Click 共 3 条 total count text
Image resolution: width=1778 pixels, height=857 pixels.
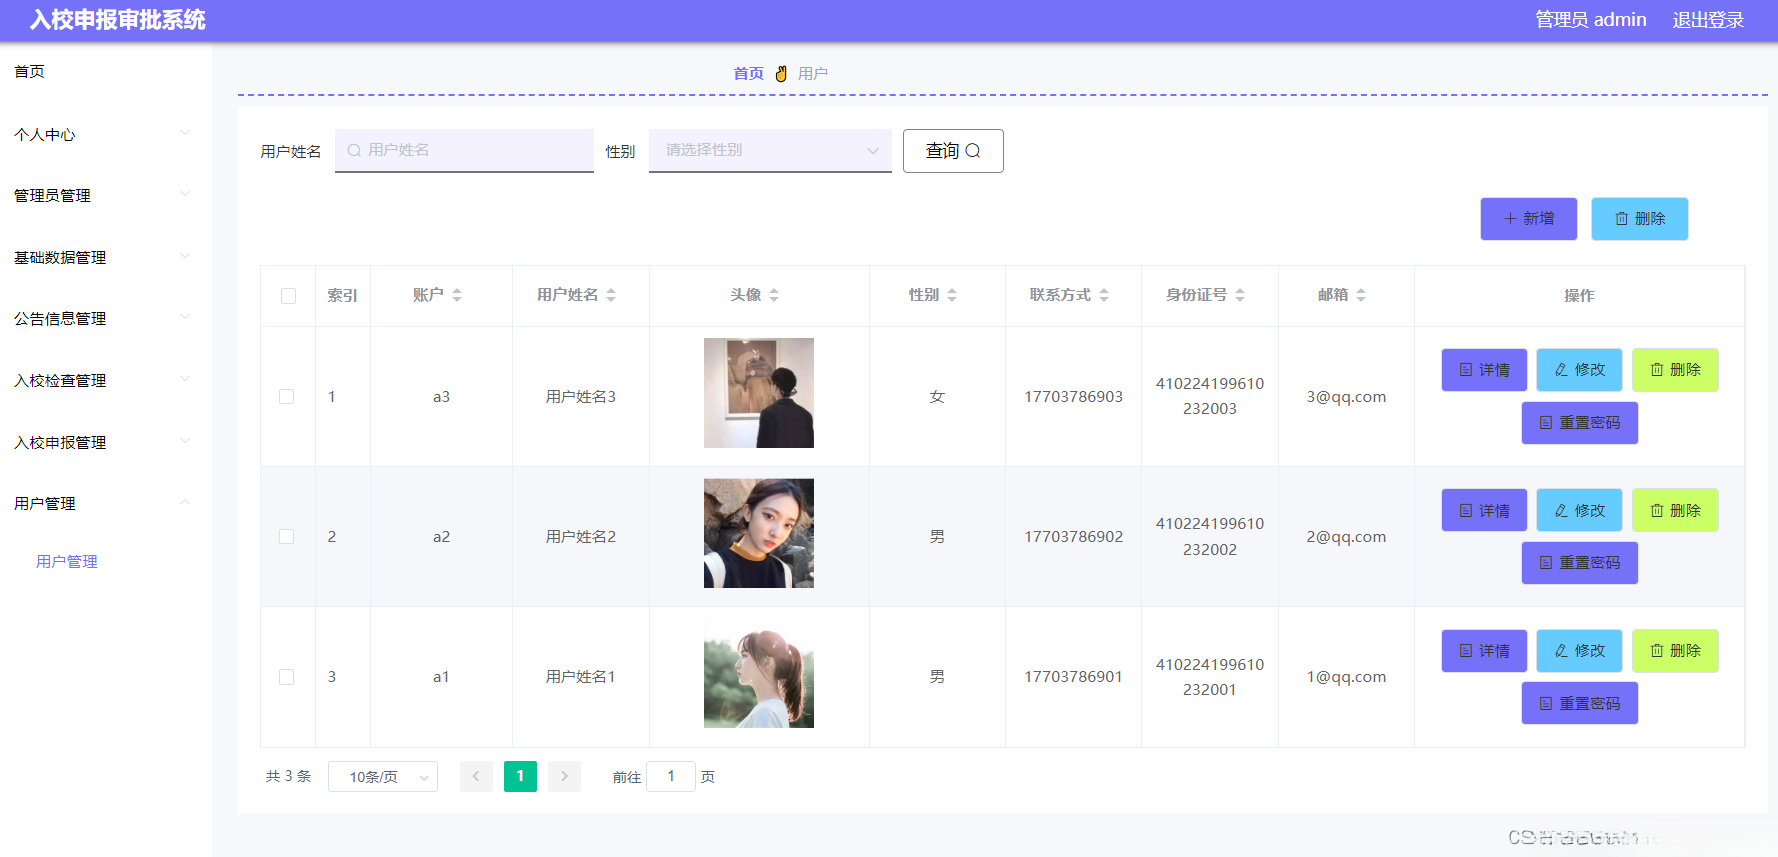(289, 776)
